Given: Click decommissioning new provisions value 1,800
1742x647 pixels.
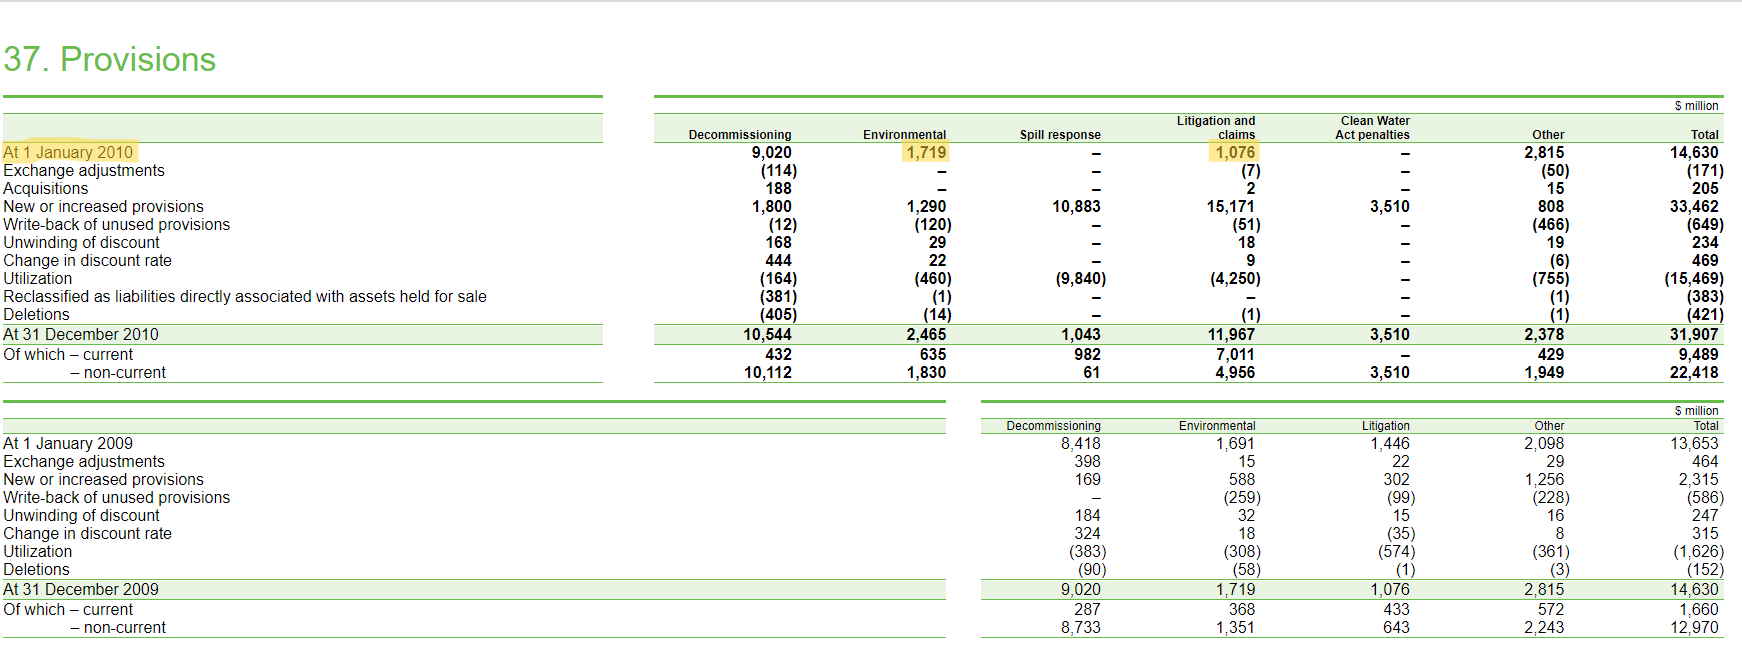Looking at the screenshot, I should (772, 206).
